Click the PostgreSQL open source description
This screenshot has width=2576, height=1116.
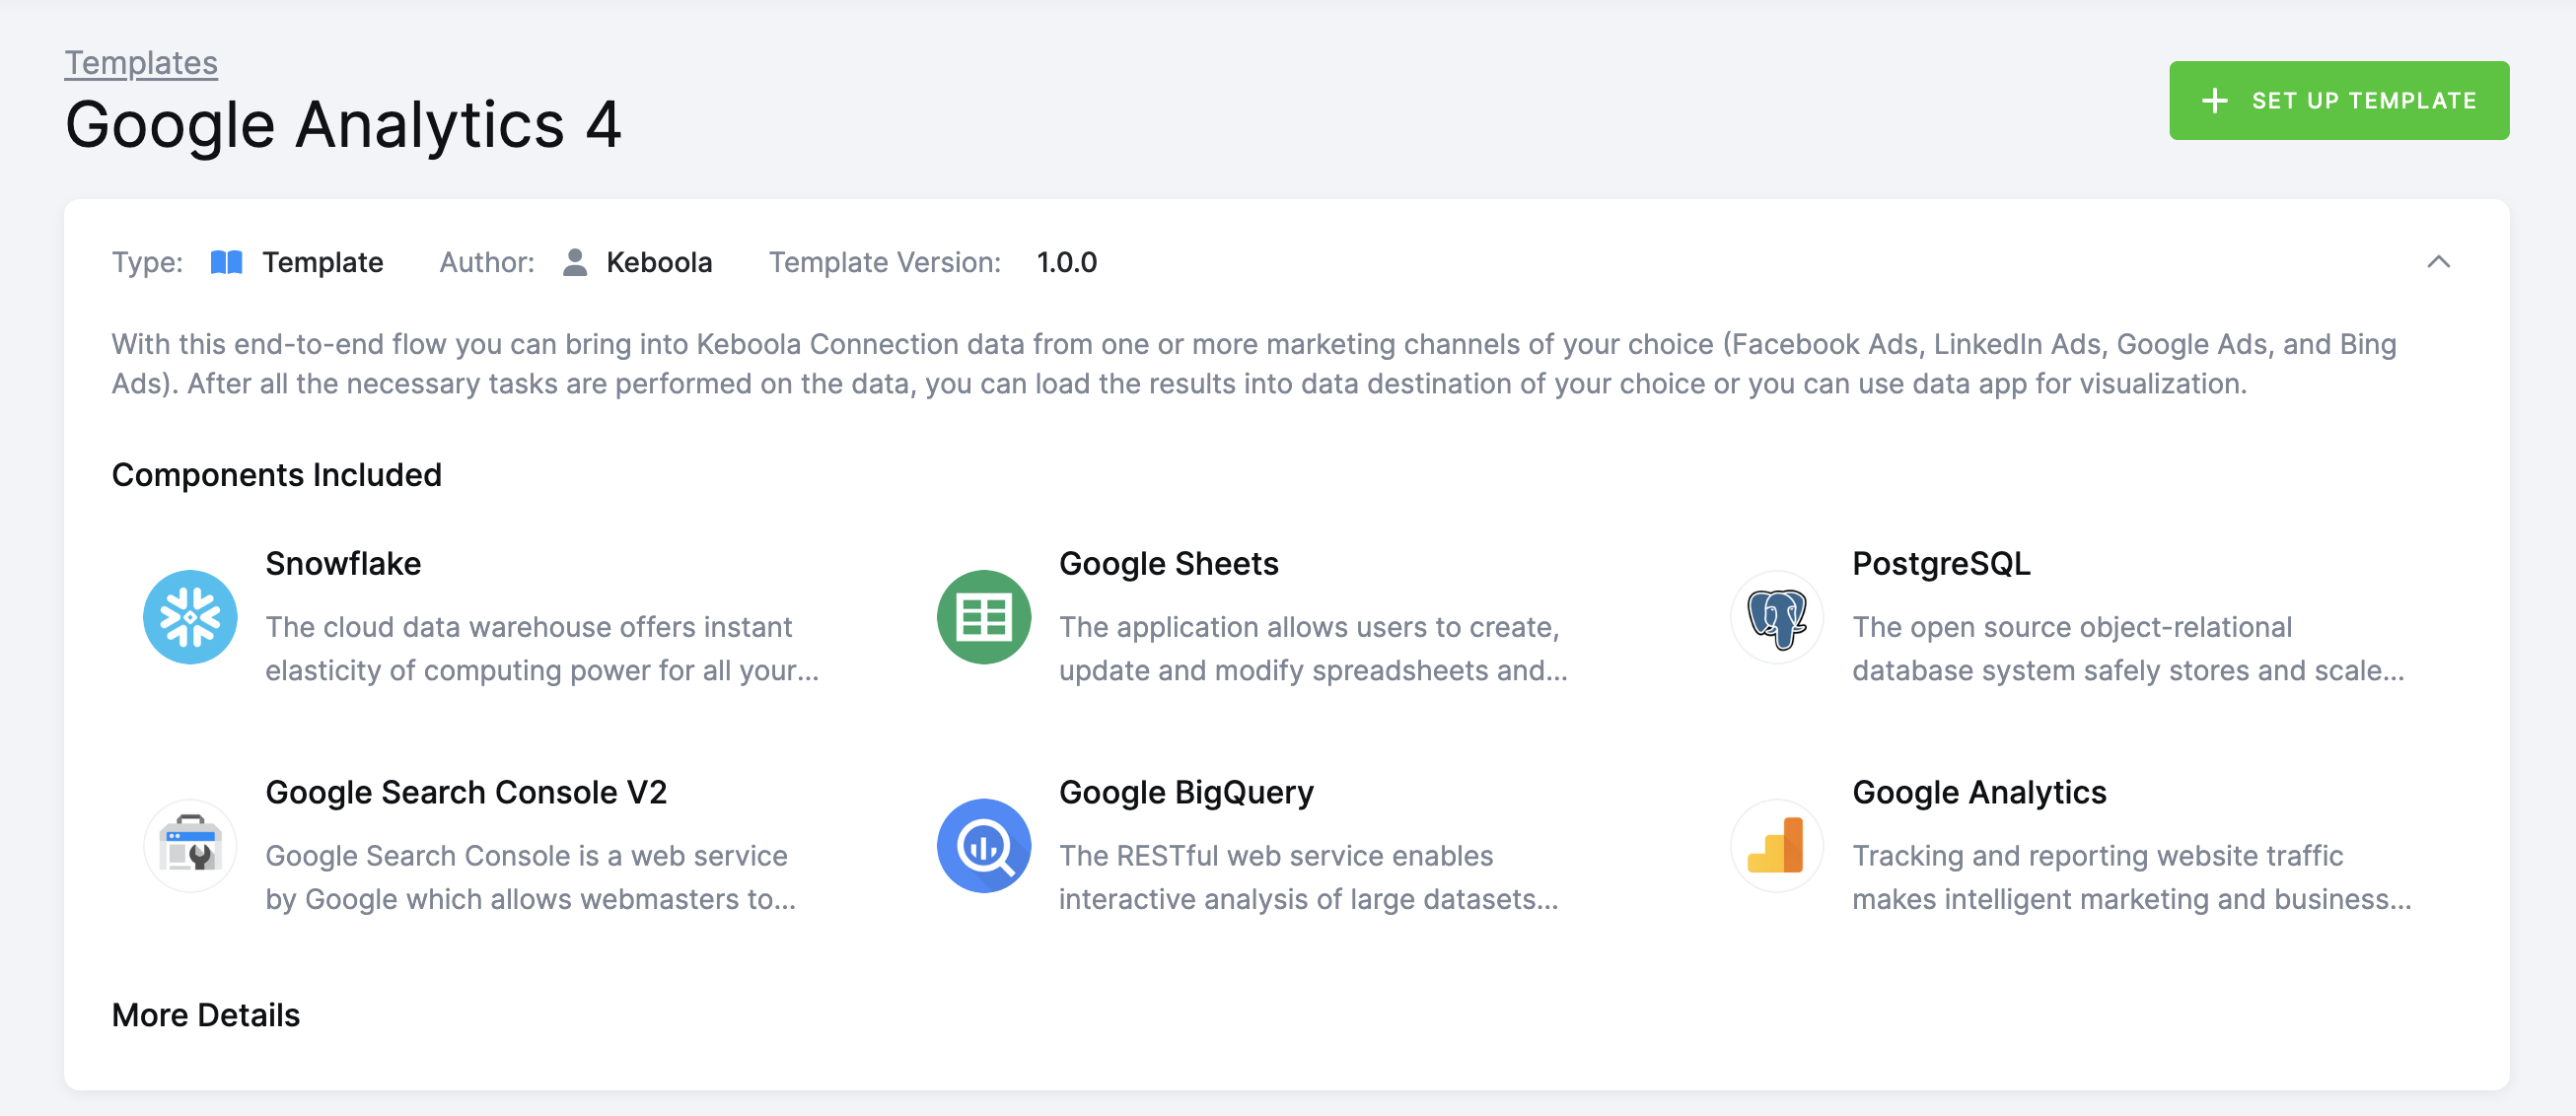2128,648
